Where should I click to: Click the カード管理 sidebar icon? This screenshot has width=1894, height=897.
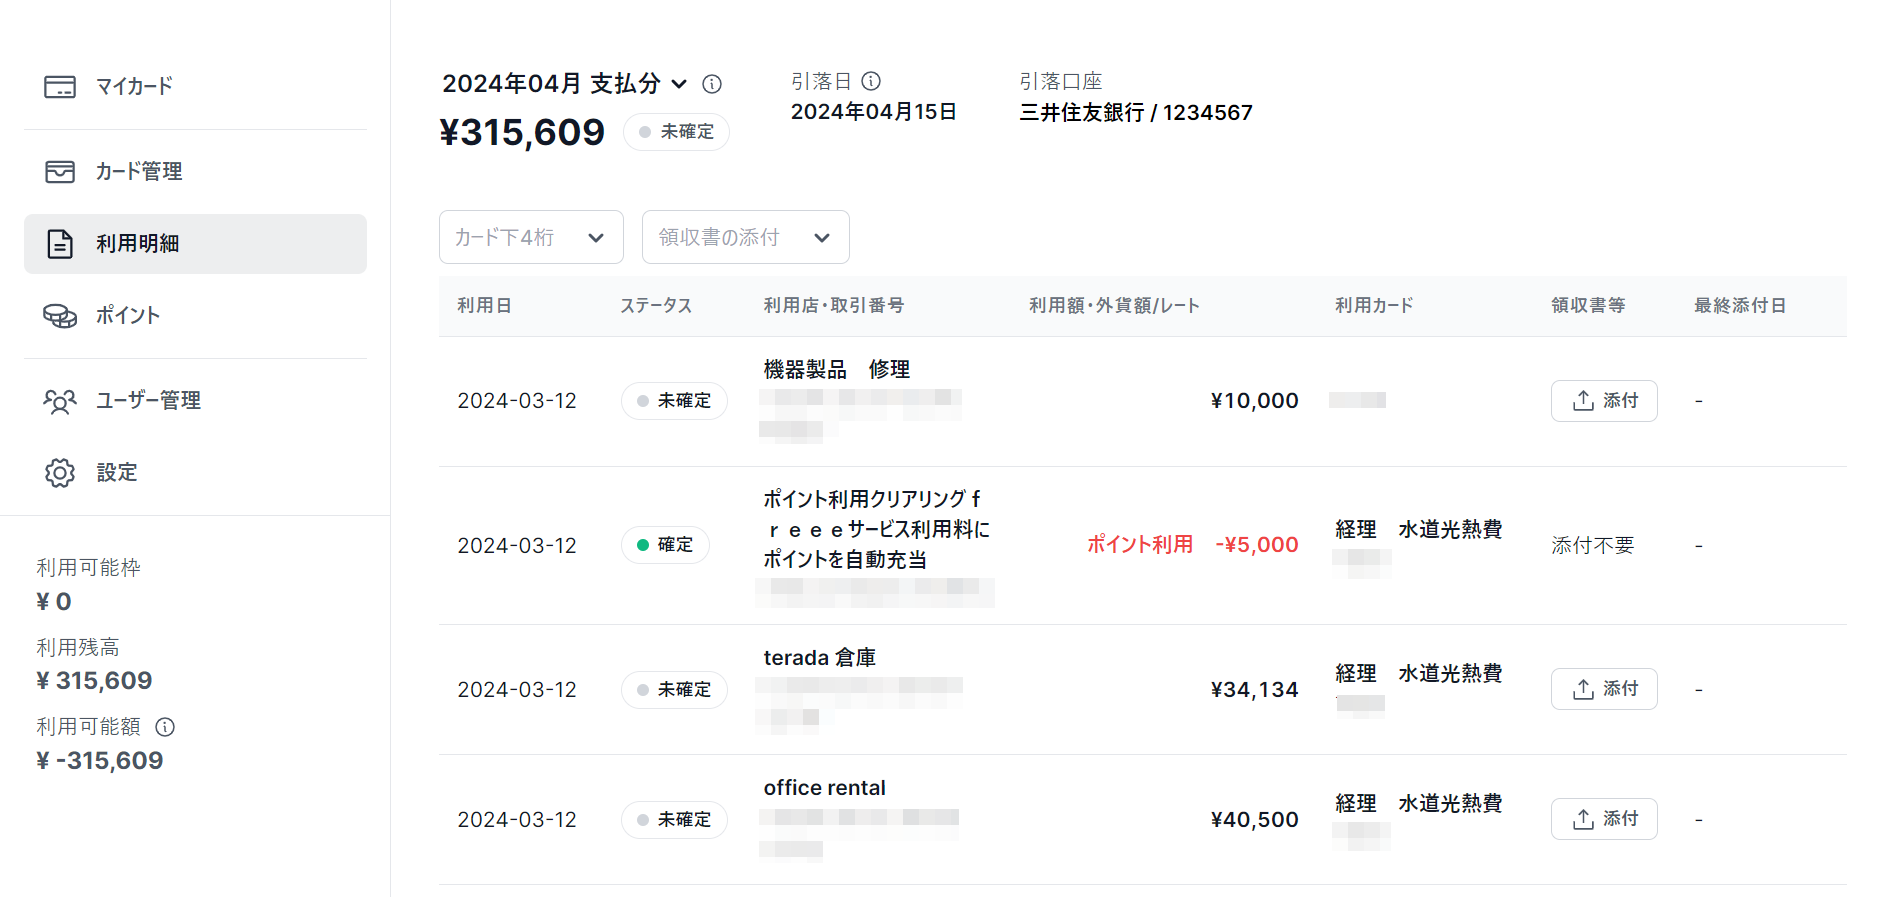tap(60, 172)
